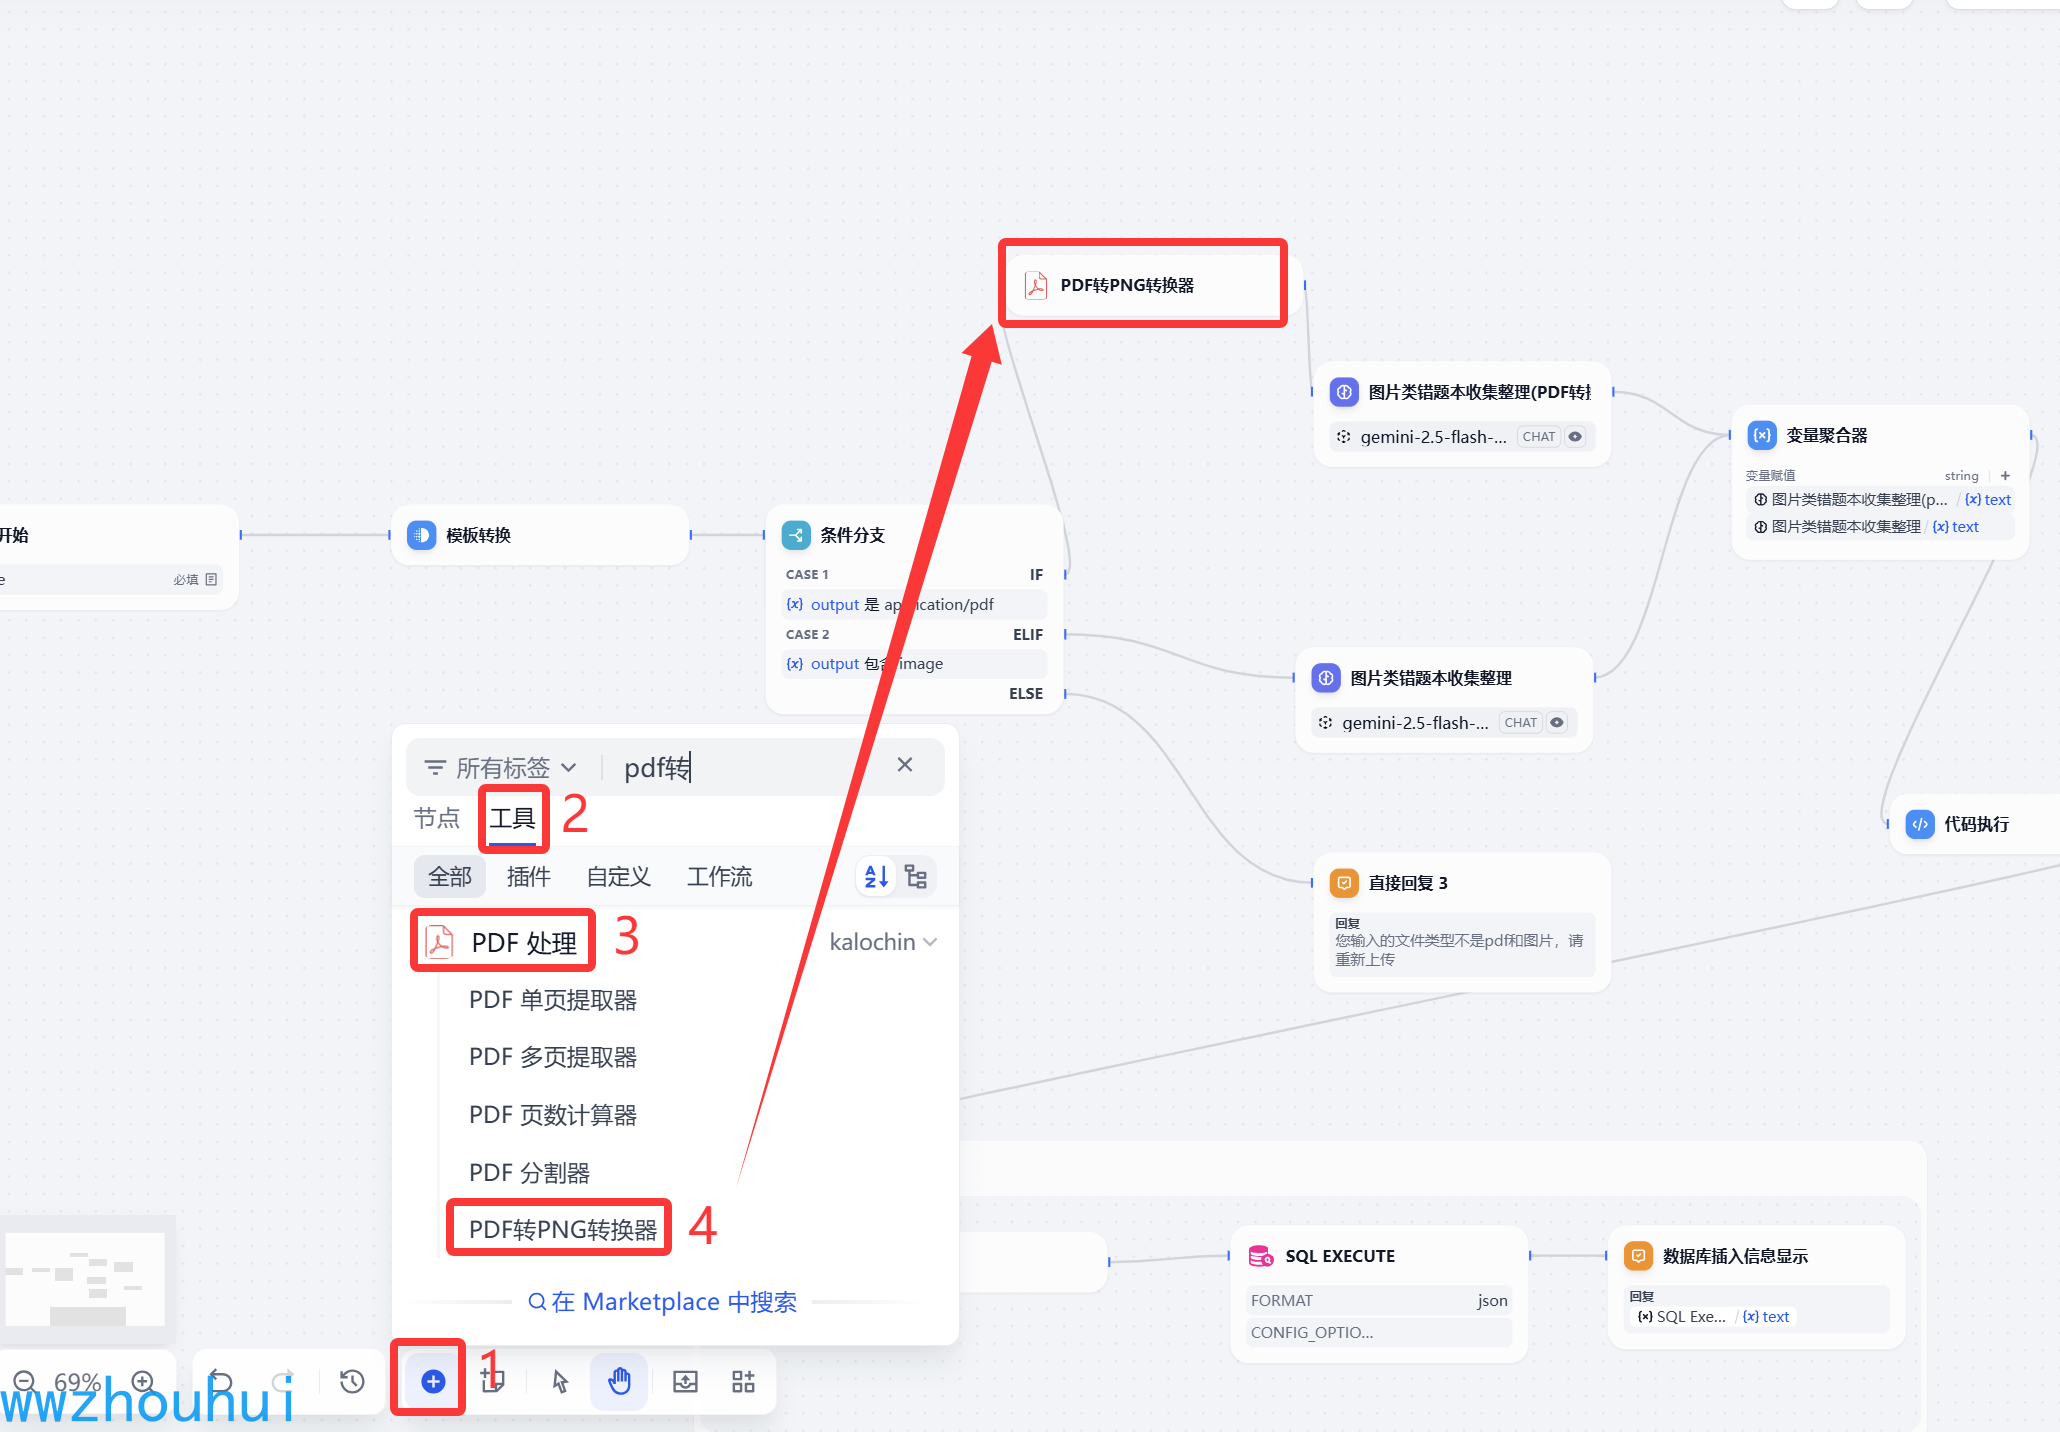
Task: Click the organize nodes layout icon
Action: (743, 1381)
